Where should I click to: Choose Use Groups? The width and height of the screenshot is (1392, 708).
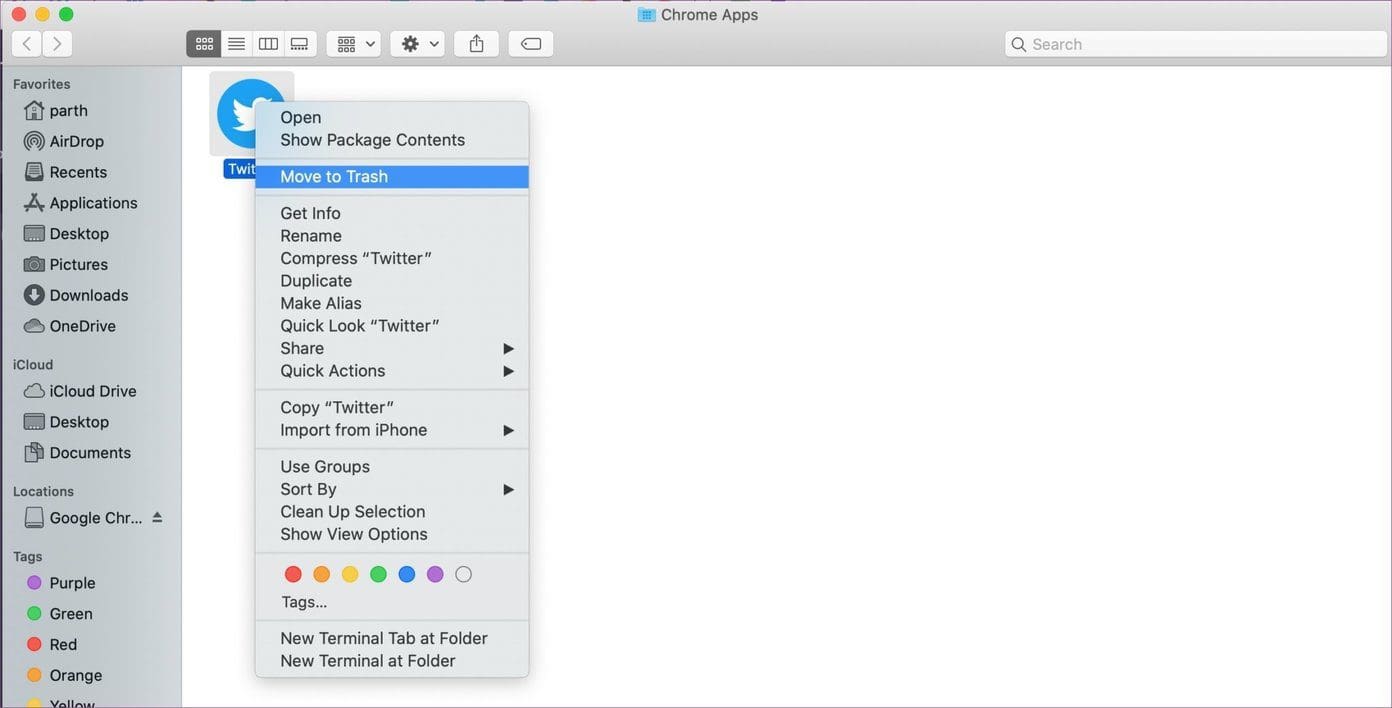(392, 467)
